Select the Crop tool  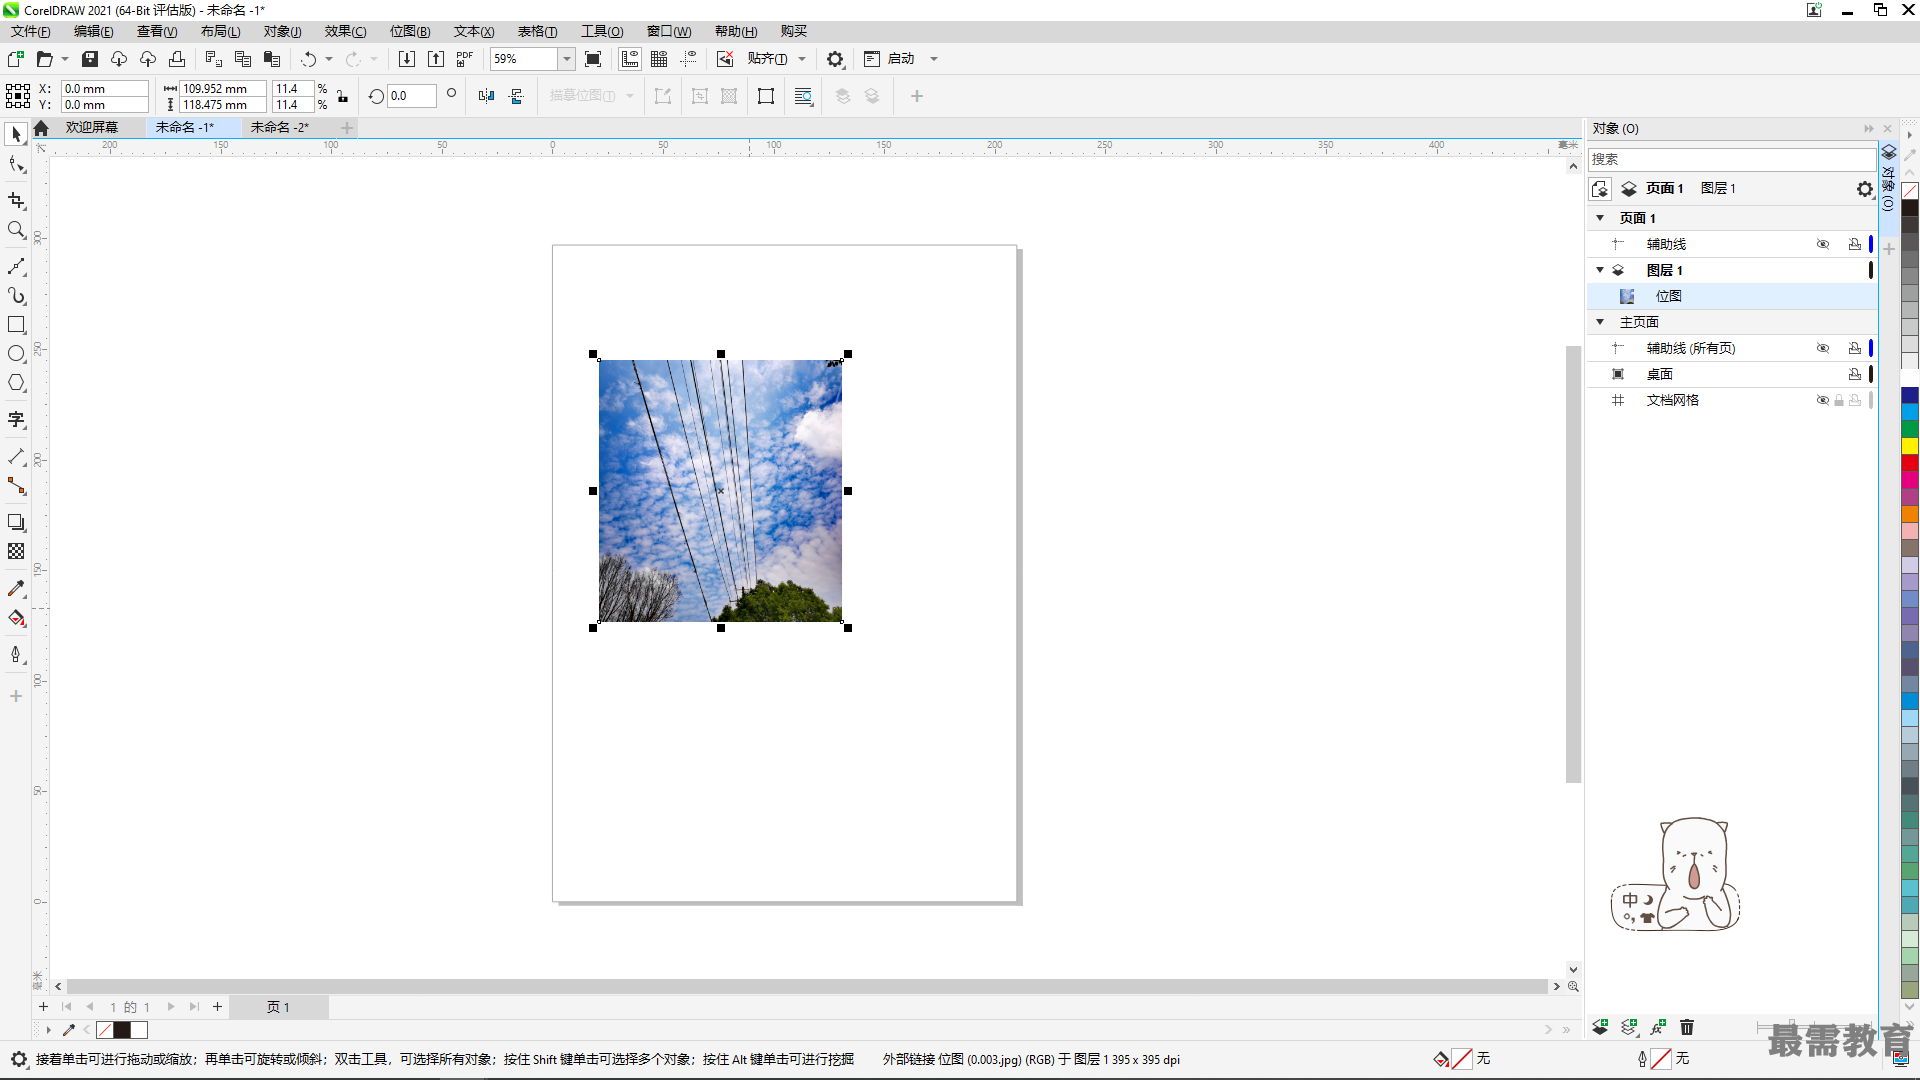(16, 201)
